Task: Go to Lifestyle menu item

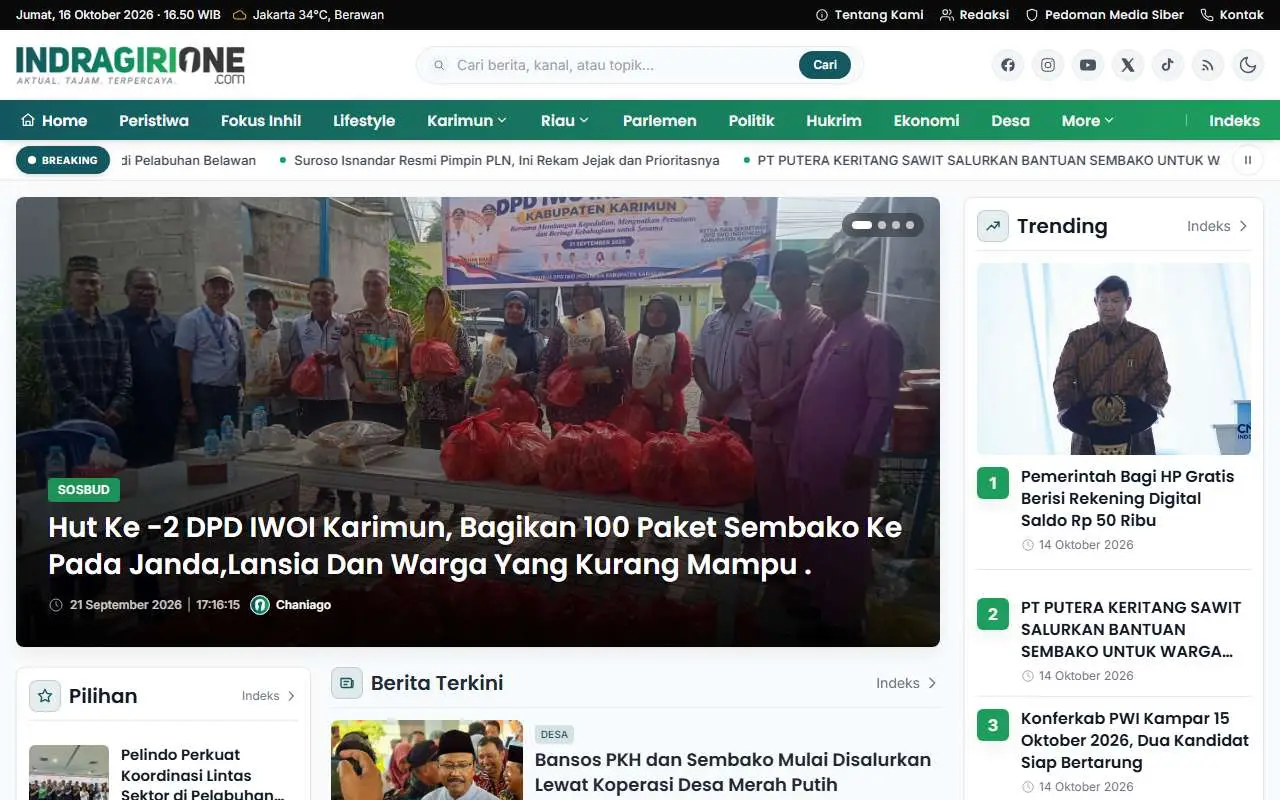Action: point(364,120)
